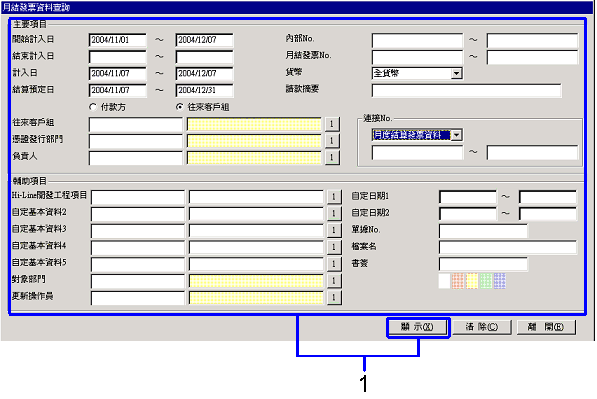Viewport: 597px width, 399px height.
Task: Click the 自定日期1 end field
Action: (548, 197)
